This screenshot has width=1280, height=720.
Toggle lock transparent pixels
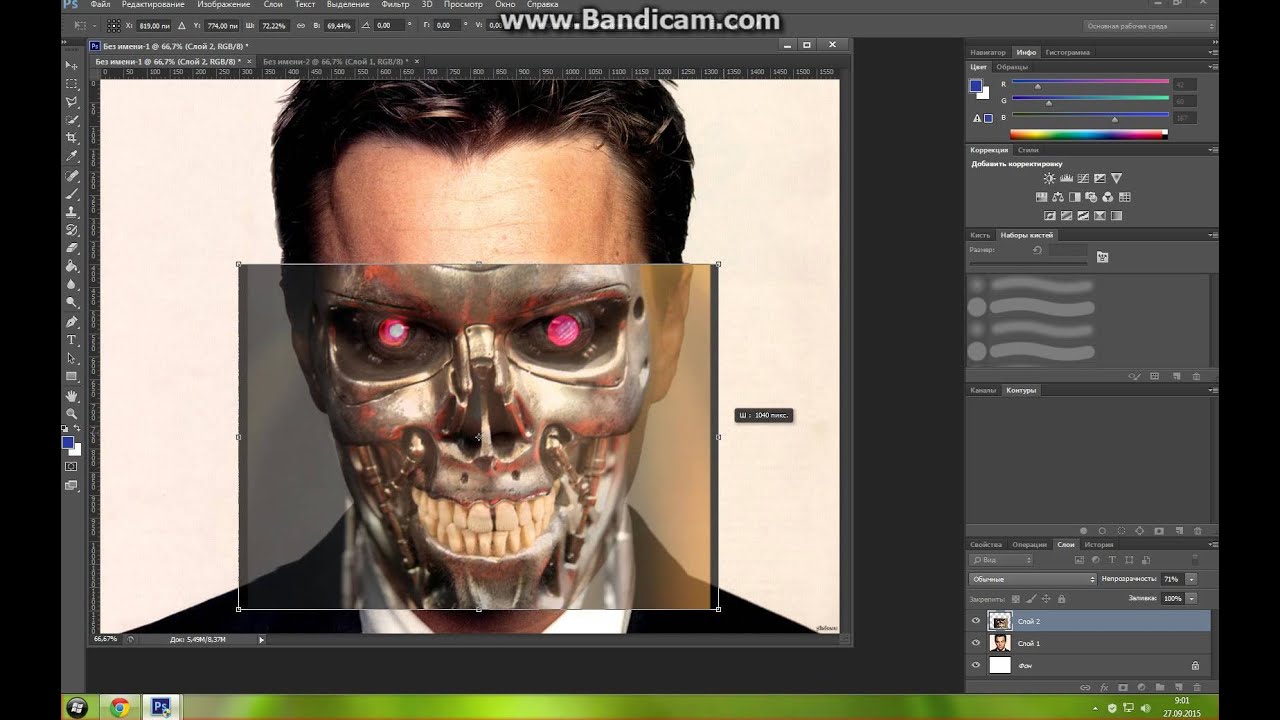[x=1015, y=598]
